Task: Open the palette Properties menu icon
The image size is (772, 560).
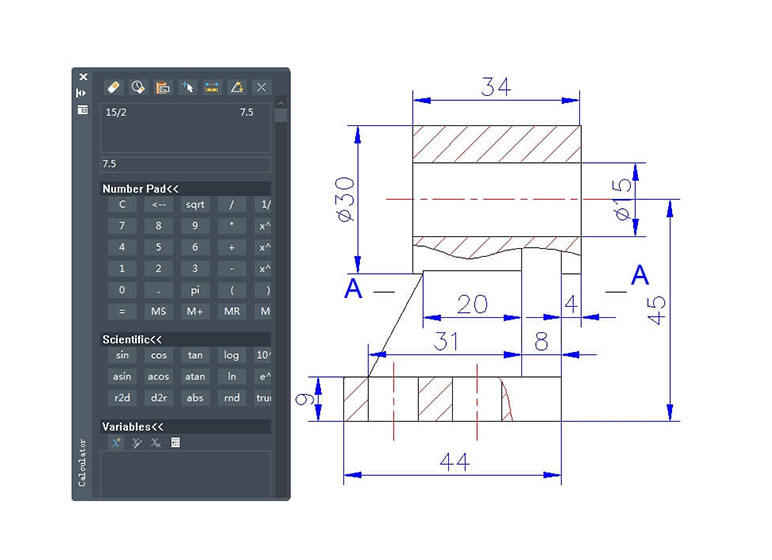Action: [x=83, y=109]
